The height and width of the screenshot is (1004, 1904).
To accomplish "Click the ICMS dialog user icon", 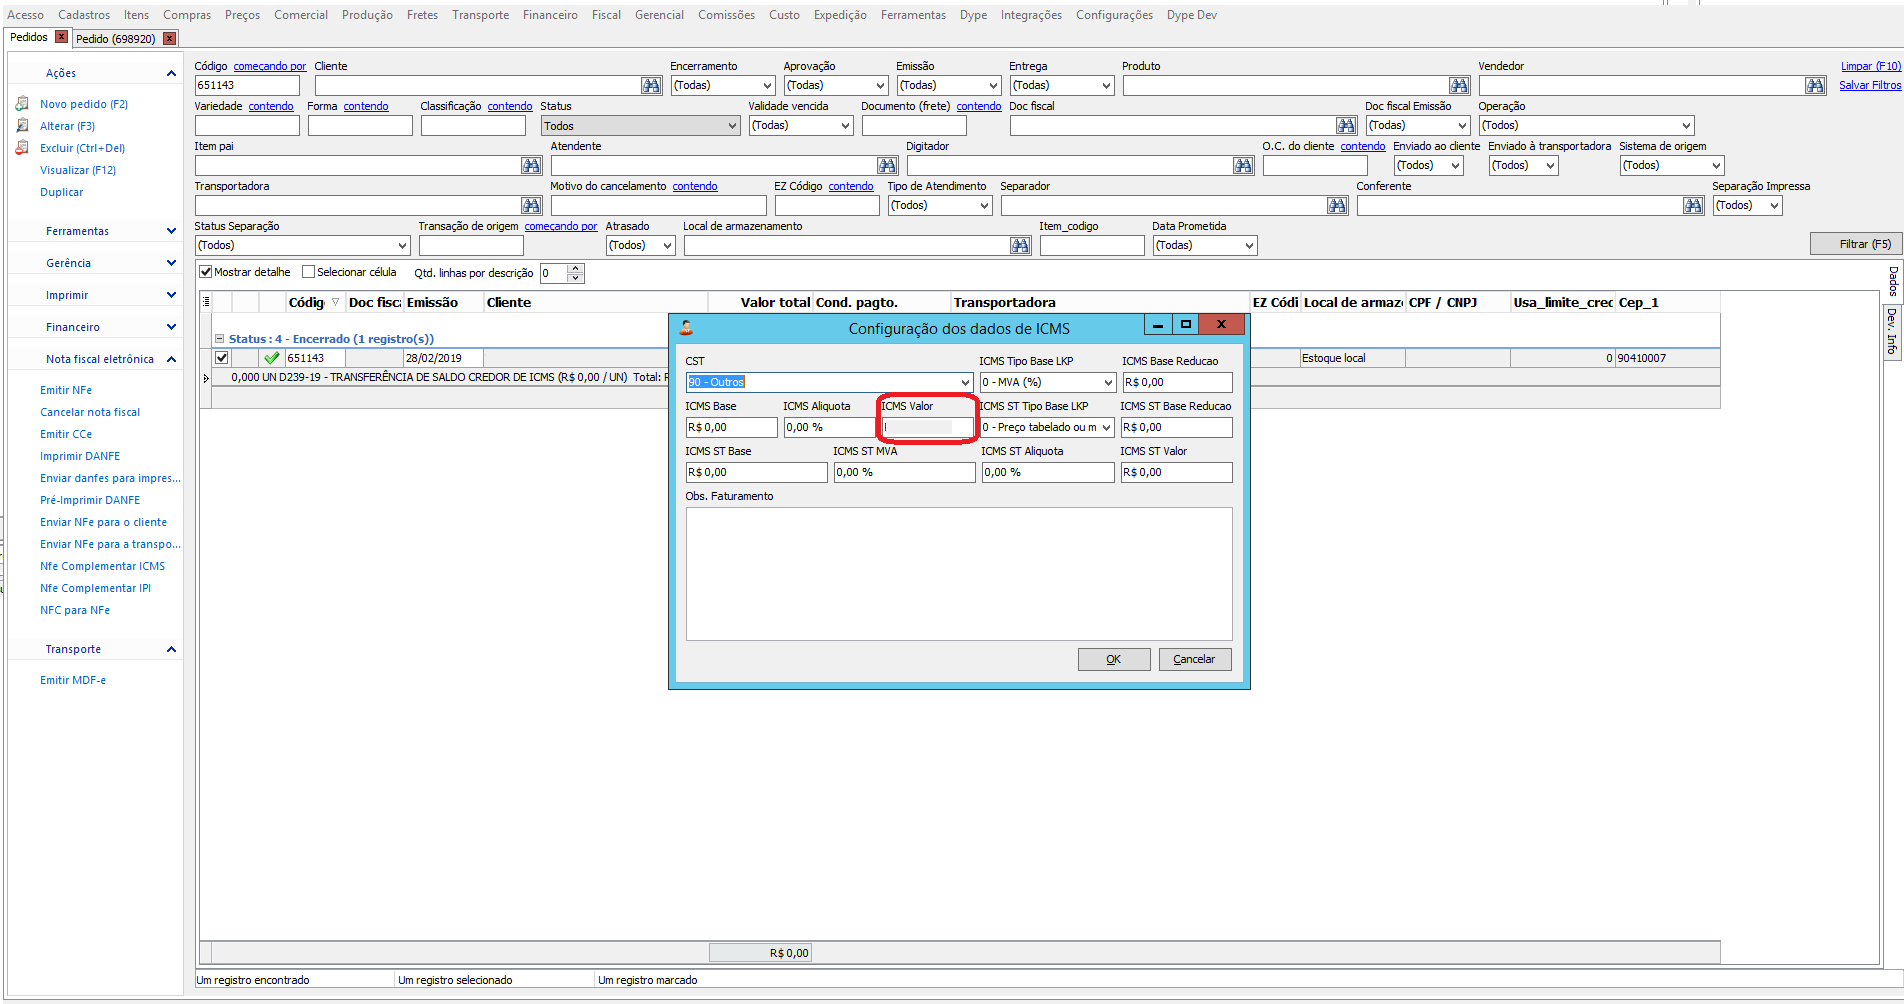I will (x=686, y=328).
